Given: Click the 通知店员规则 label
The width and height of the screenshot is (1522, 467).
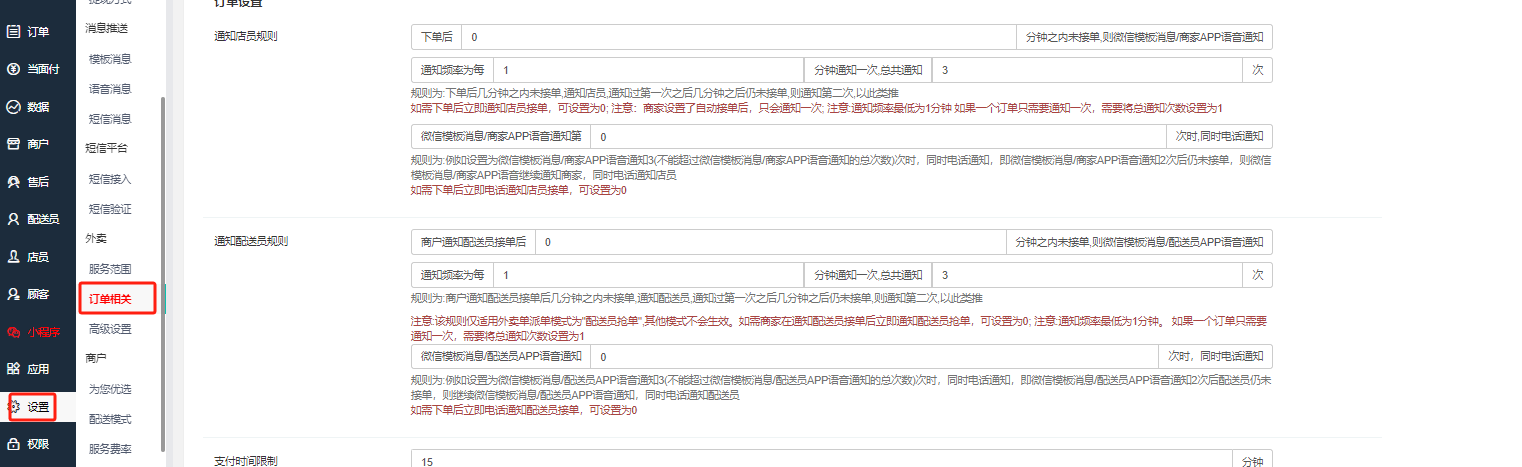Looking at the screenshot, I should [x=246, y=37].
